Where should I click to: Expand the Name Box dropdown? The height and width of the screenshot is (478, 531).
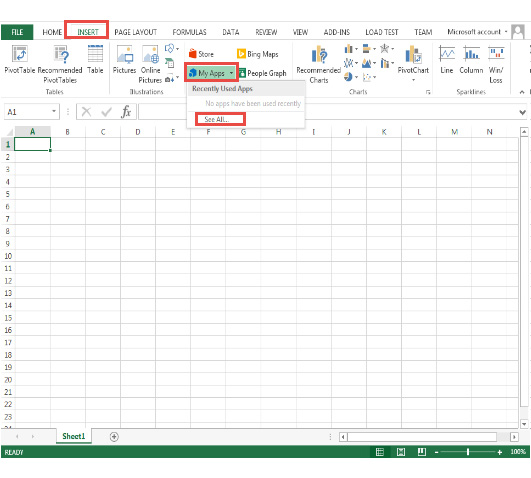pos(54,111)
